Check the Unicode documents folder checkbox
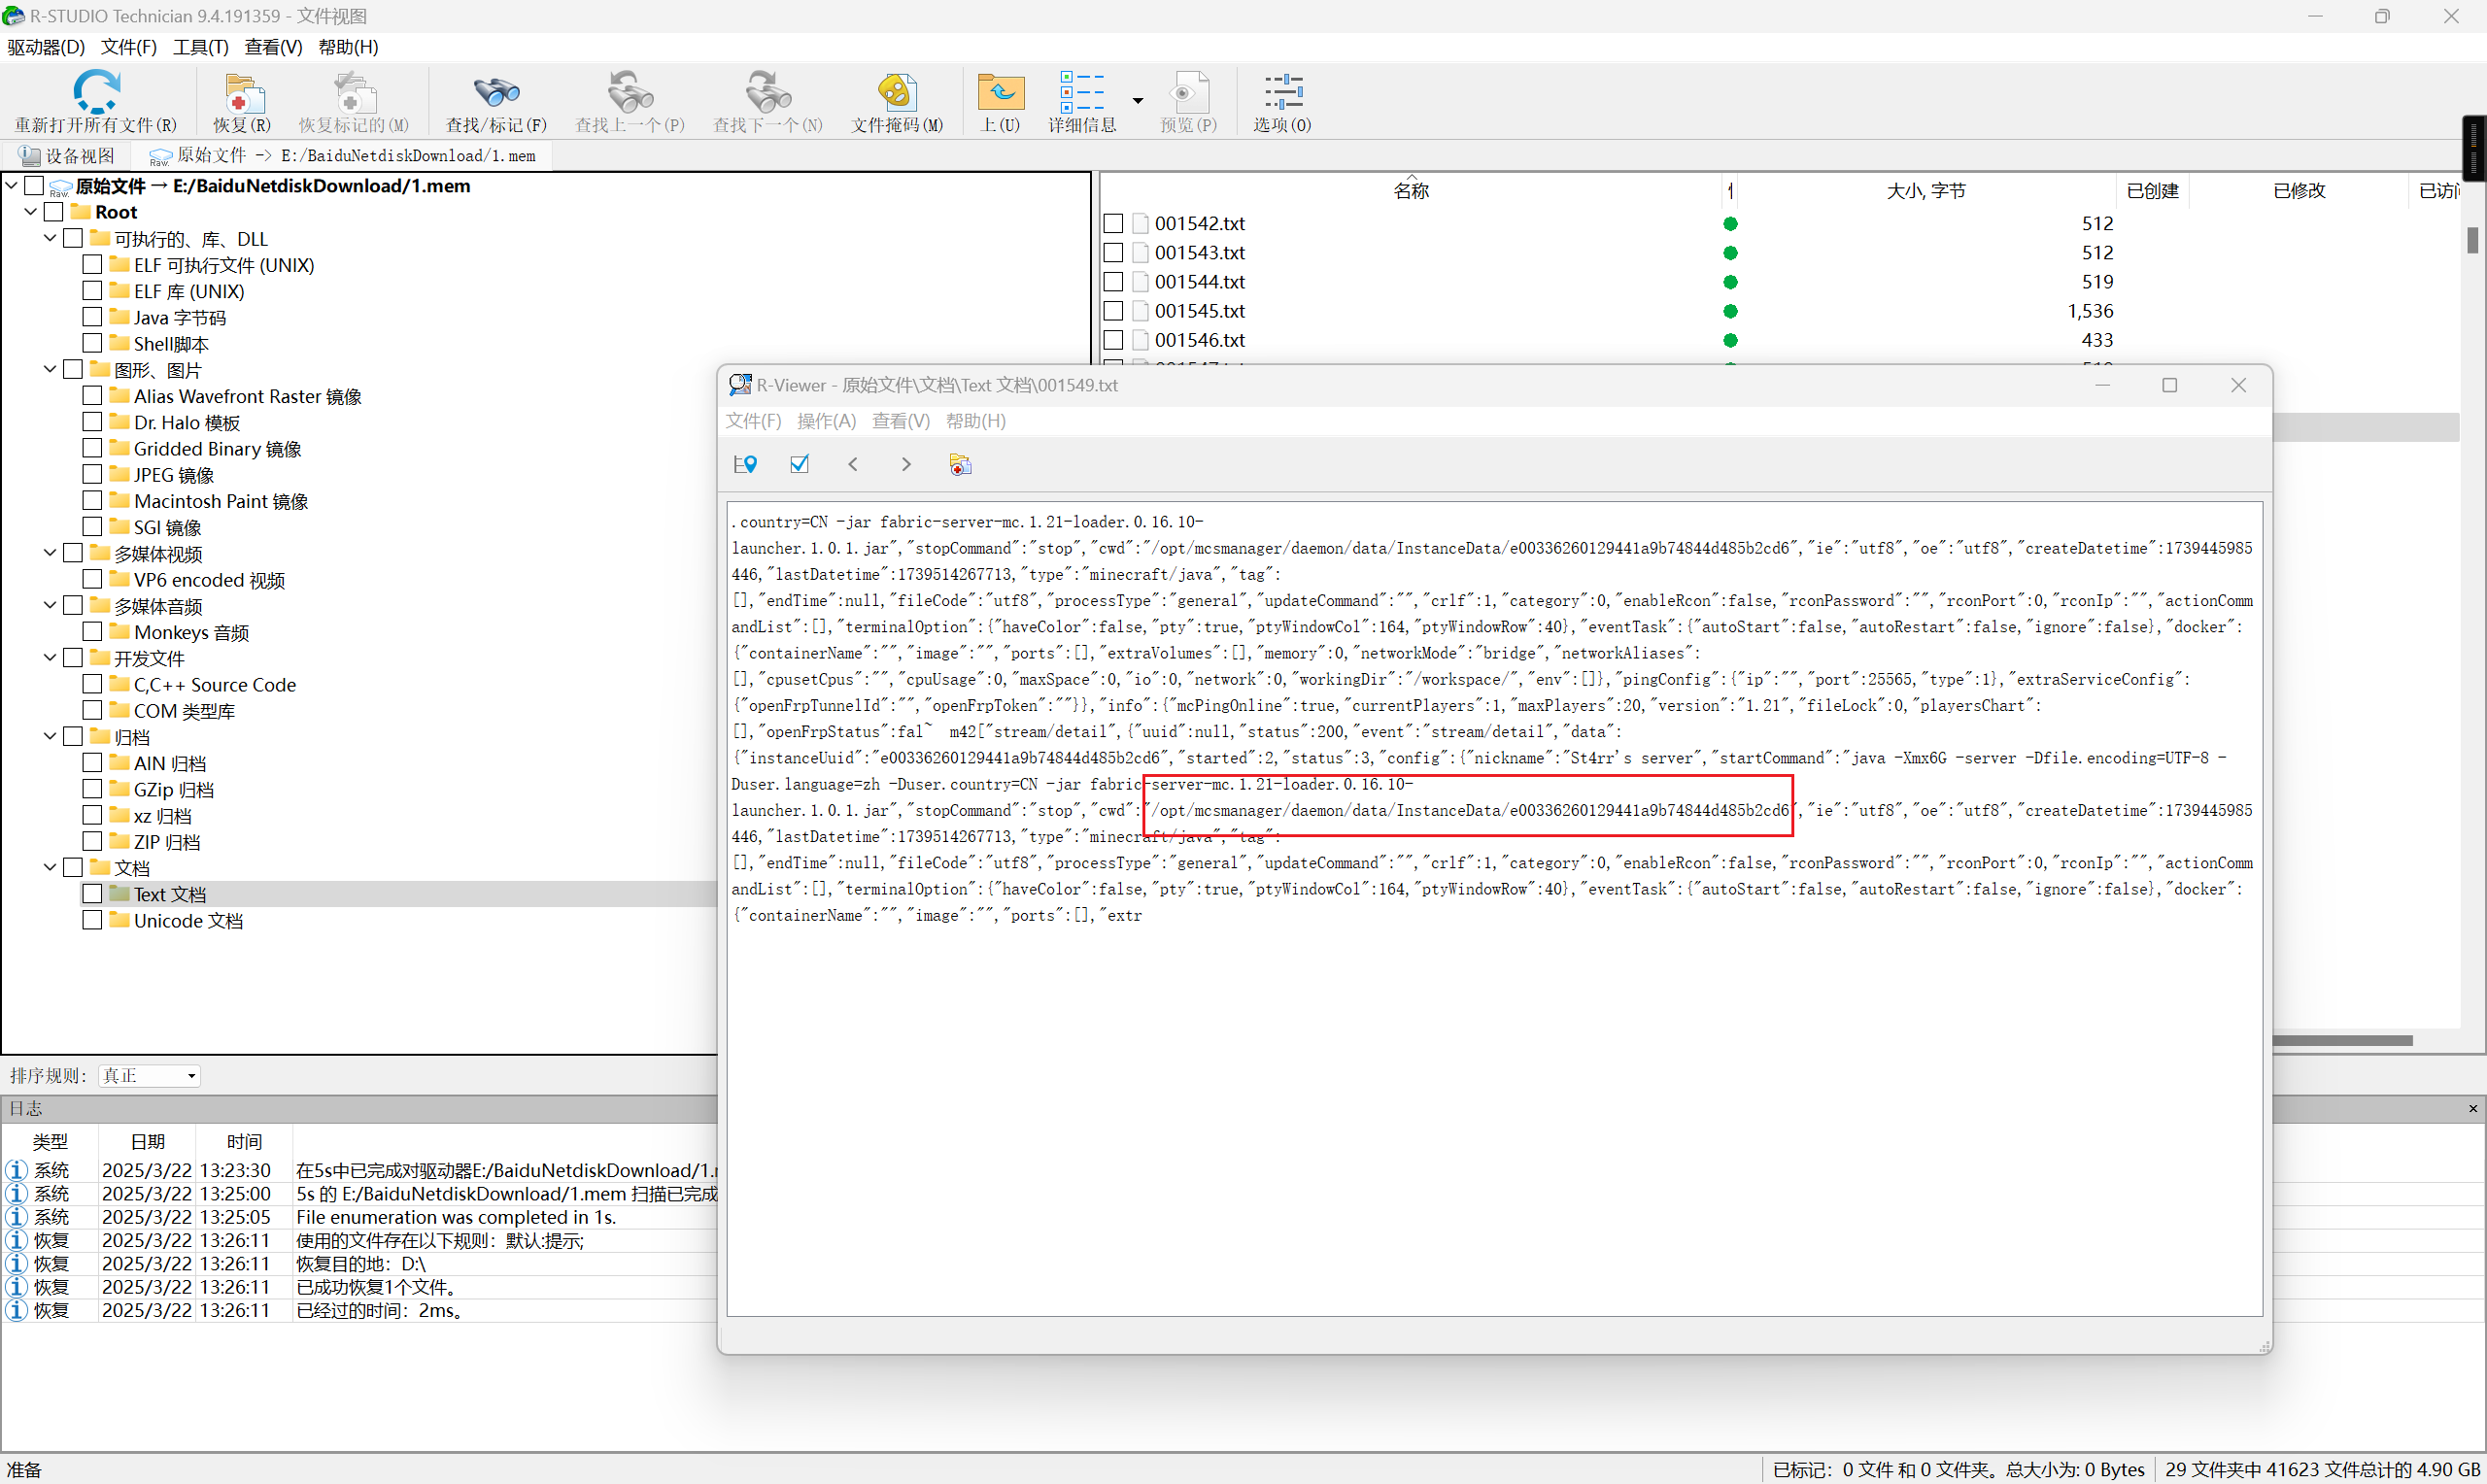The height and width of the screenshot is (1484, 2487). [x=92, y=920]
